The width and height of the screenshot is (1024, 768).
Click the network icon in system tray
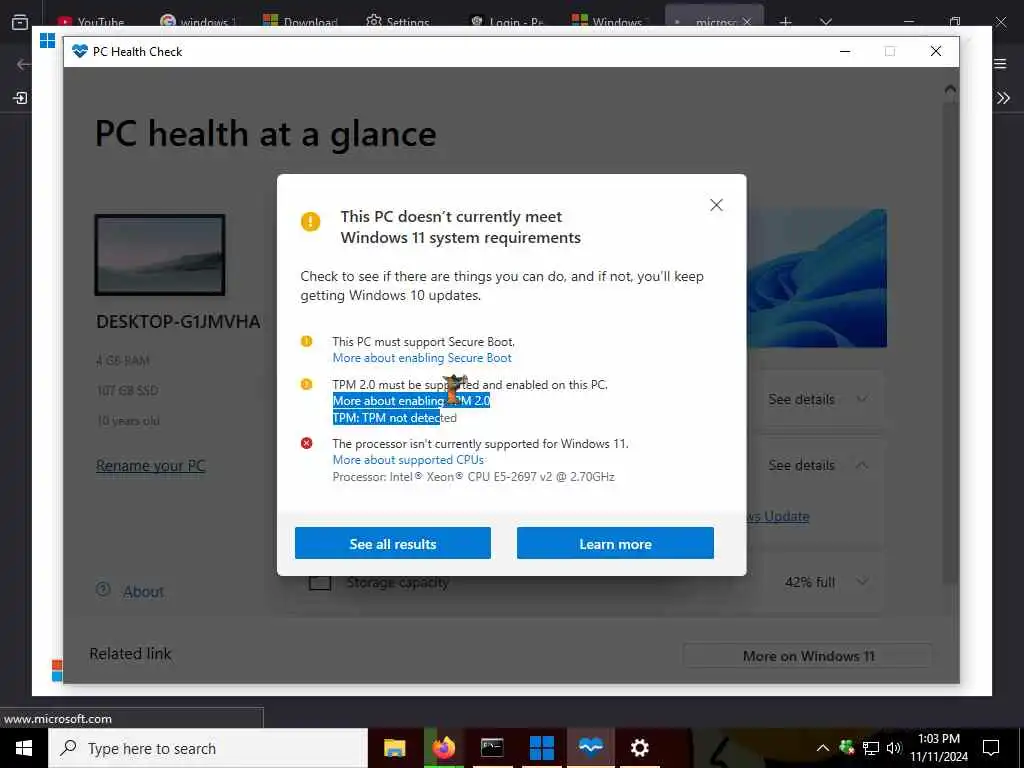871,748
